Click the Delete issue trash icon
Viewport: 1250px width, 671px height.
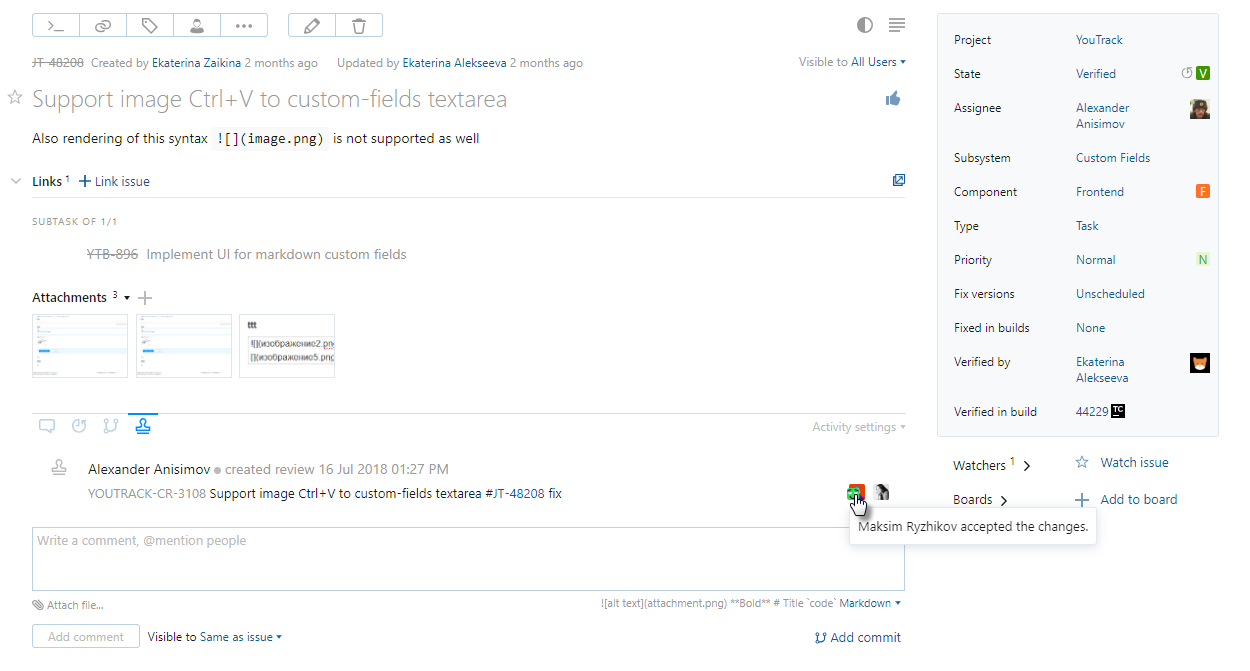tap(359, 26)
